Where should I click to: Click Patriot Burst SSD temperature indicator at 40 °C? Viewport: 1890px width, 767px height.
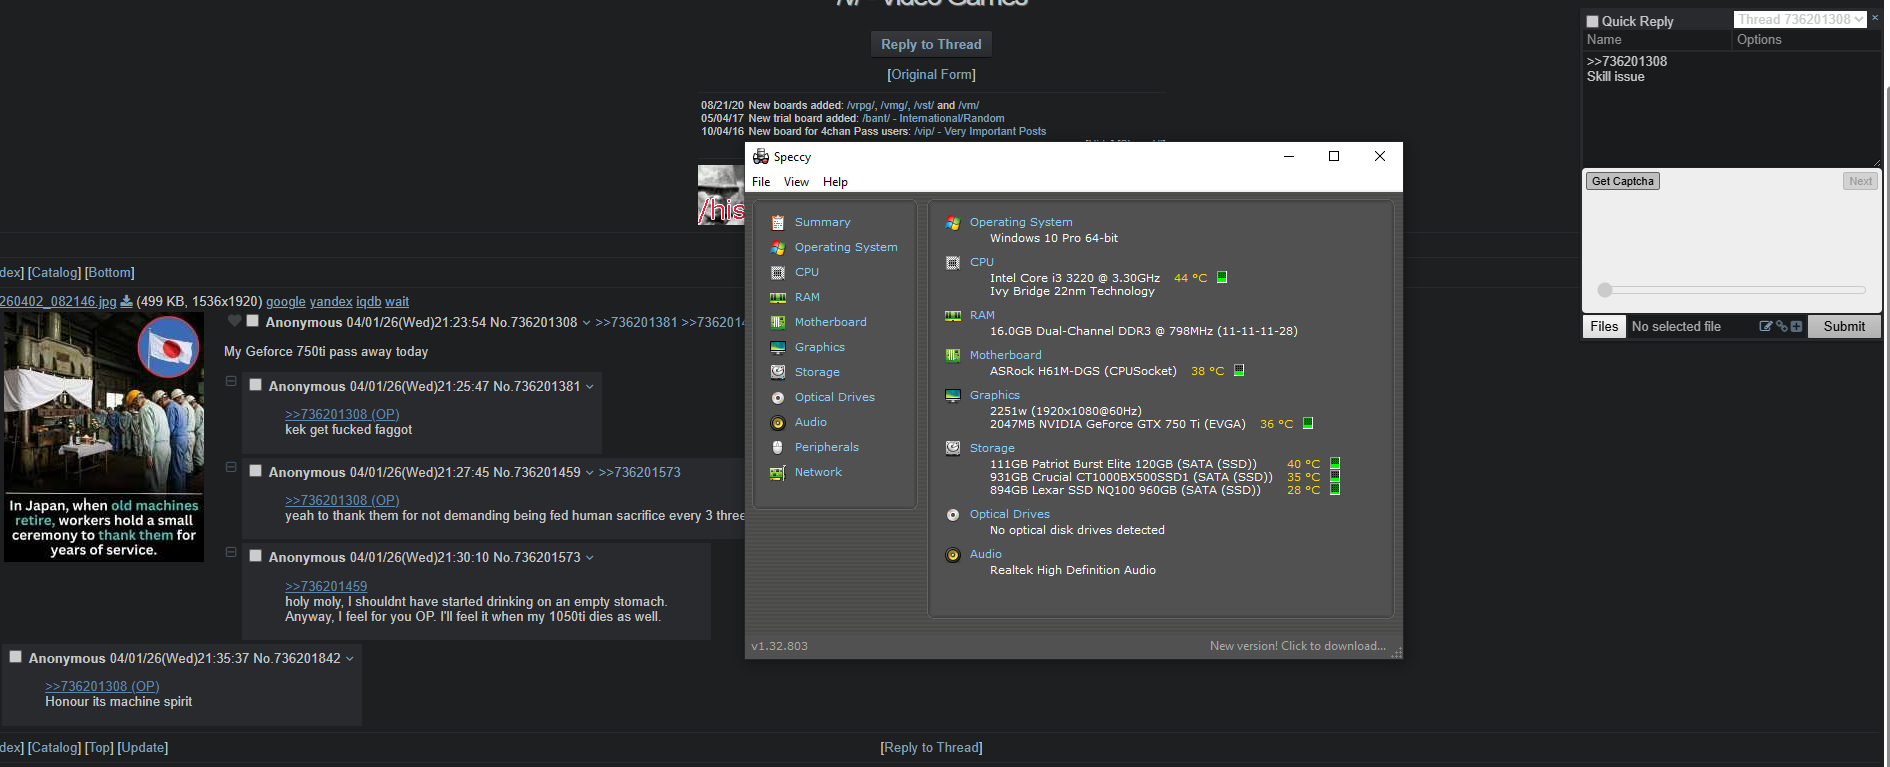click(1335, 463)
